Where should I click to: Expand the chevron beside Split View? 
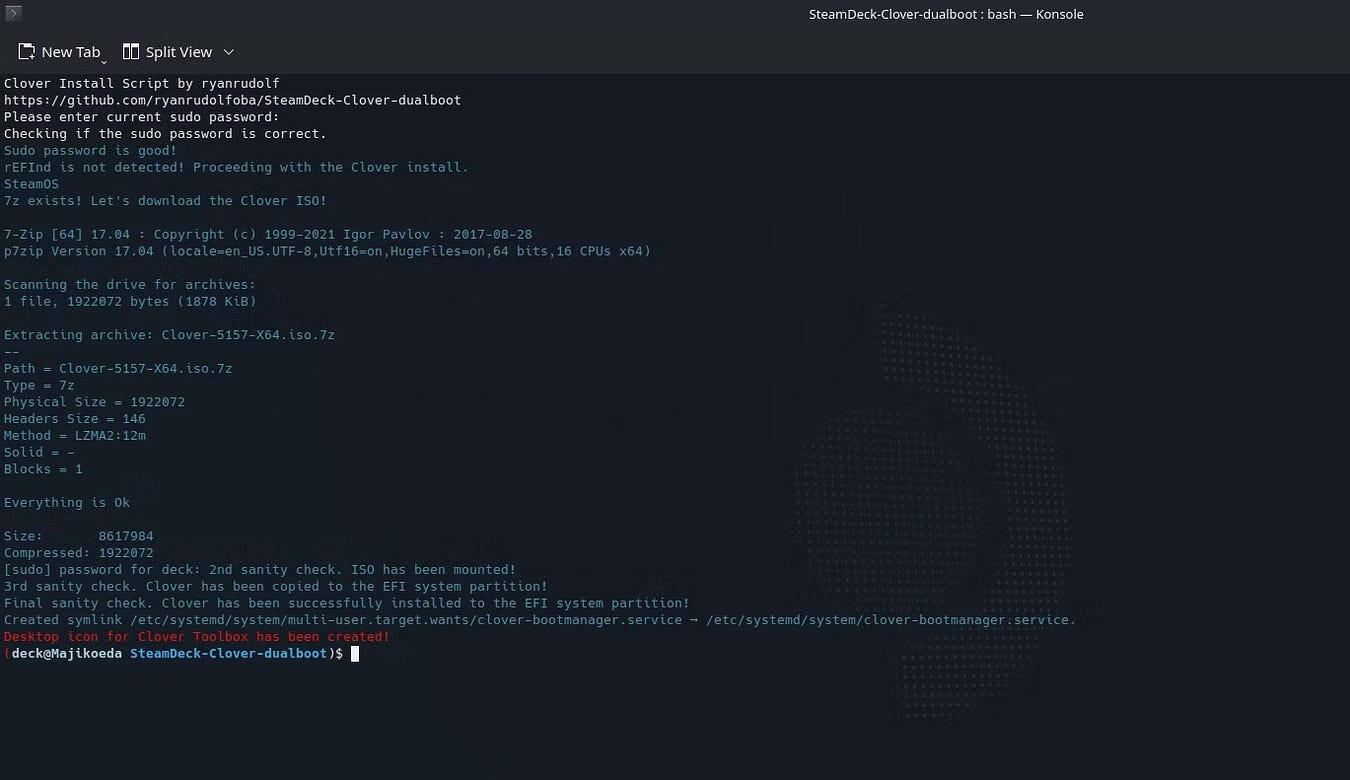click(x=228, y=52)
